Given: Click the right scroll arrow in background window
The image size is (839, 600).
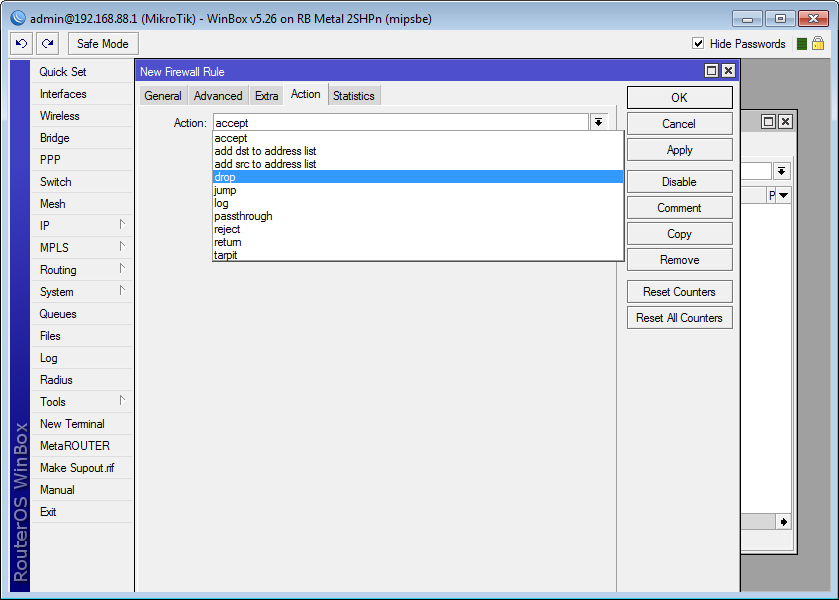Looking at the screenshot, I should (x=783, y=522).
